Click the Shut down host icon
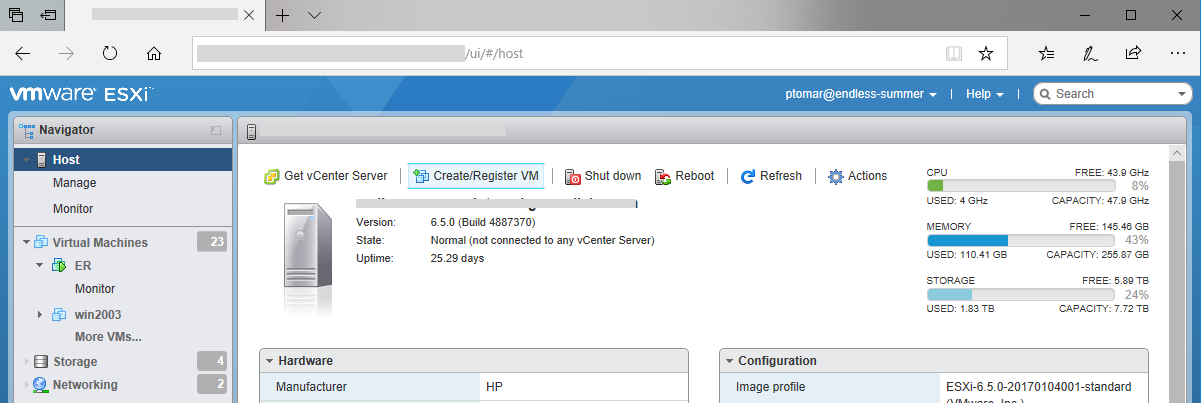 tap(573, 177)
